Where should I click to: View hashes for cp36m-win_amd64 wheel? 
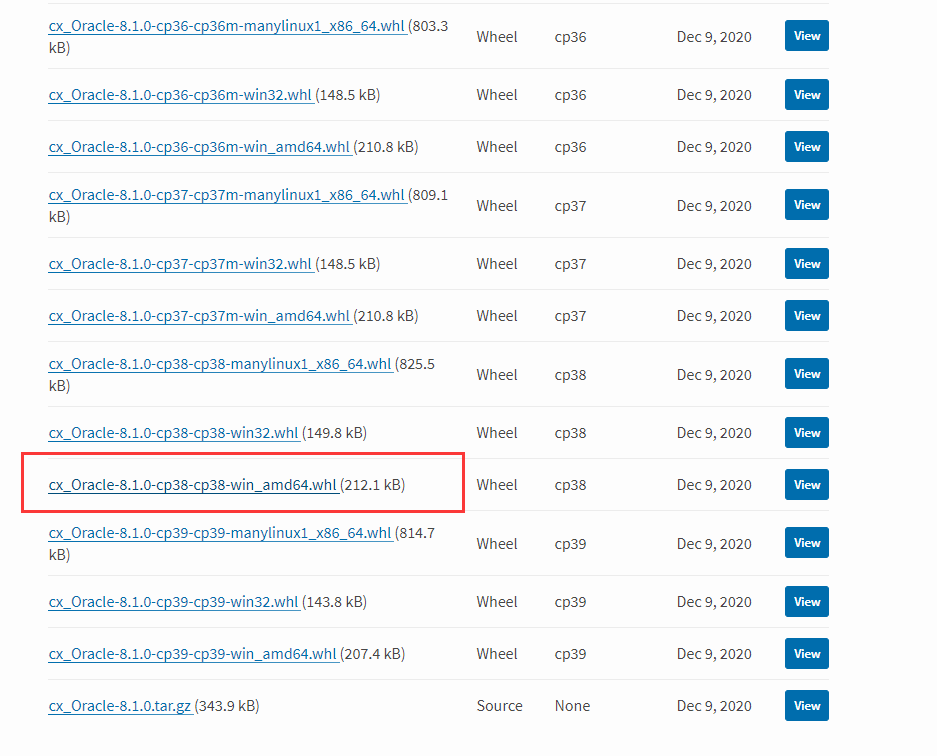[x=807, y=147]
